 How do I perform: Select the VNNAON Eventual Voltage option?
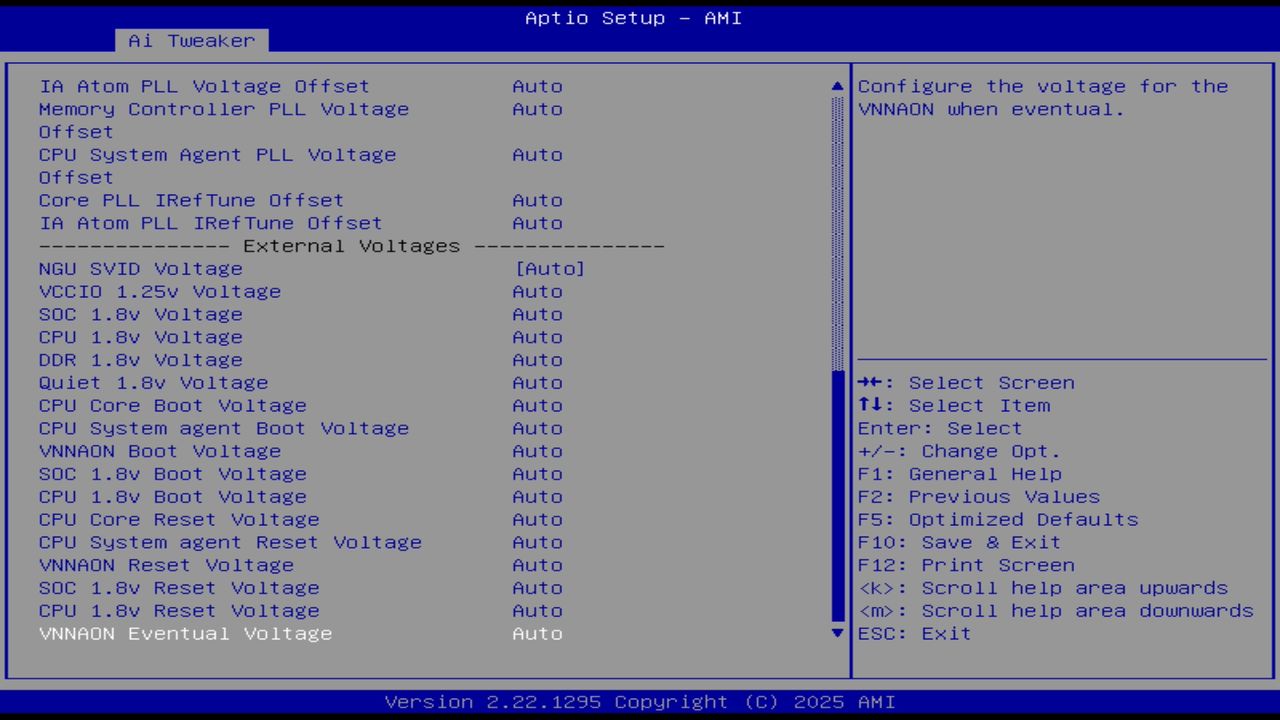pyautogui.click(x=185, y=633)
